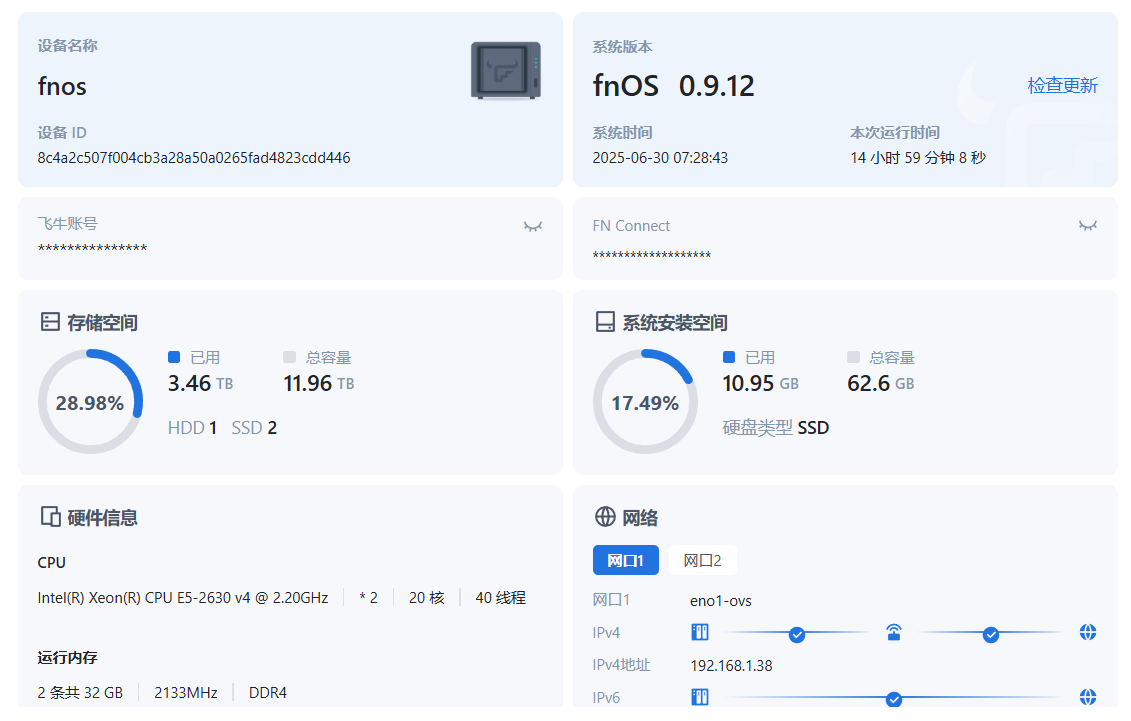Click the 20 核 core count
The image size is (1131, 721).
pos(427,598)
